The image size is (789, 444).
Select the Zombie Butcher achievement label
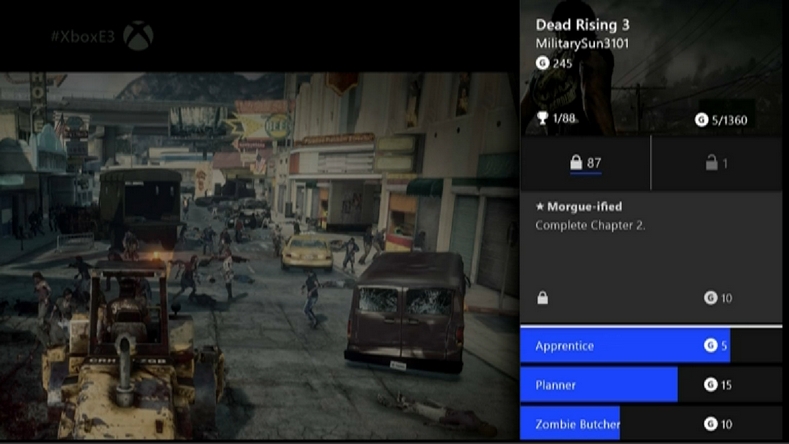point(578,424)
